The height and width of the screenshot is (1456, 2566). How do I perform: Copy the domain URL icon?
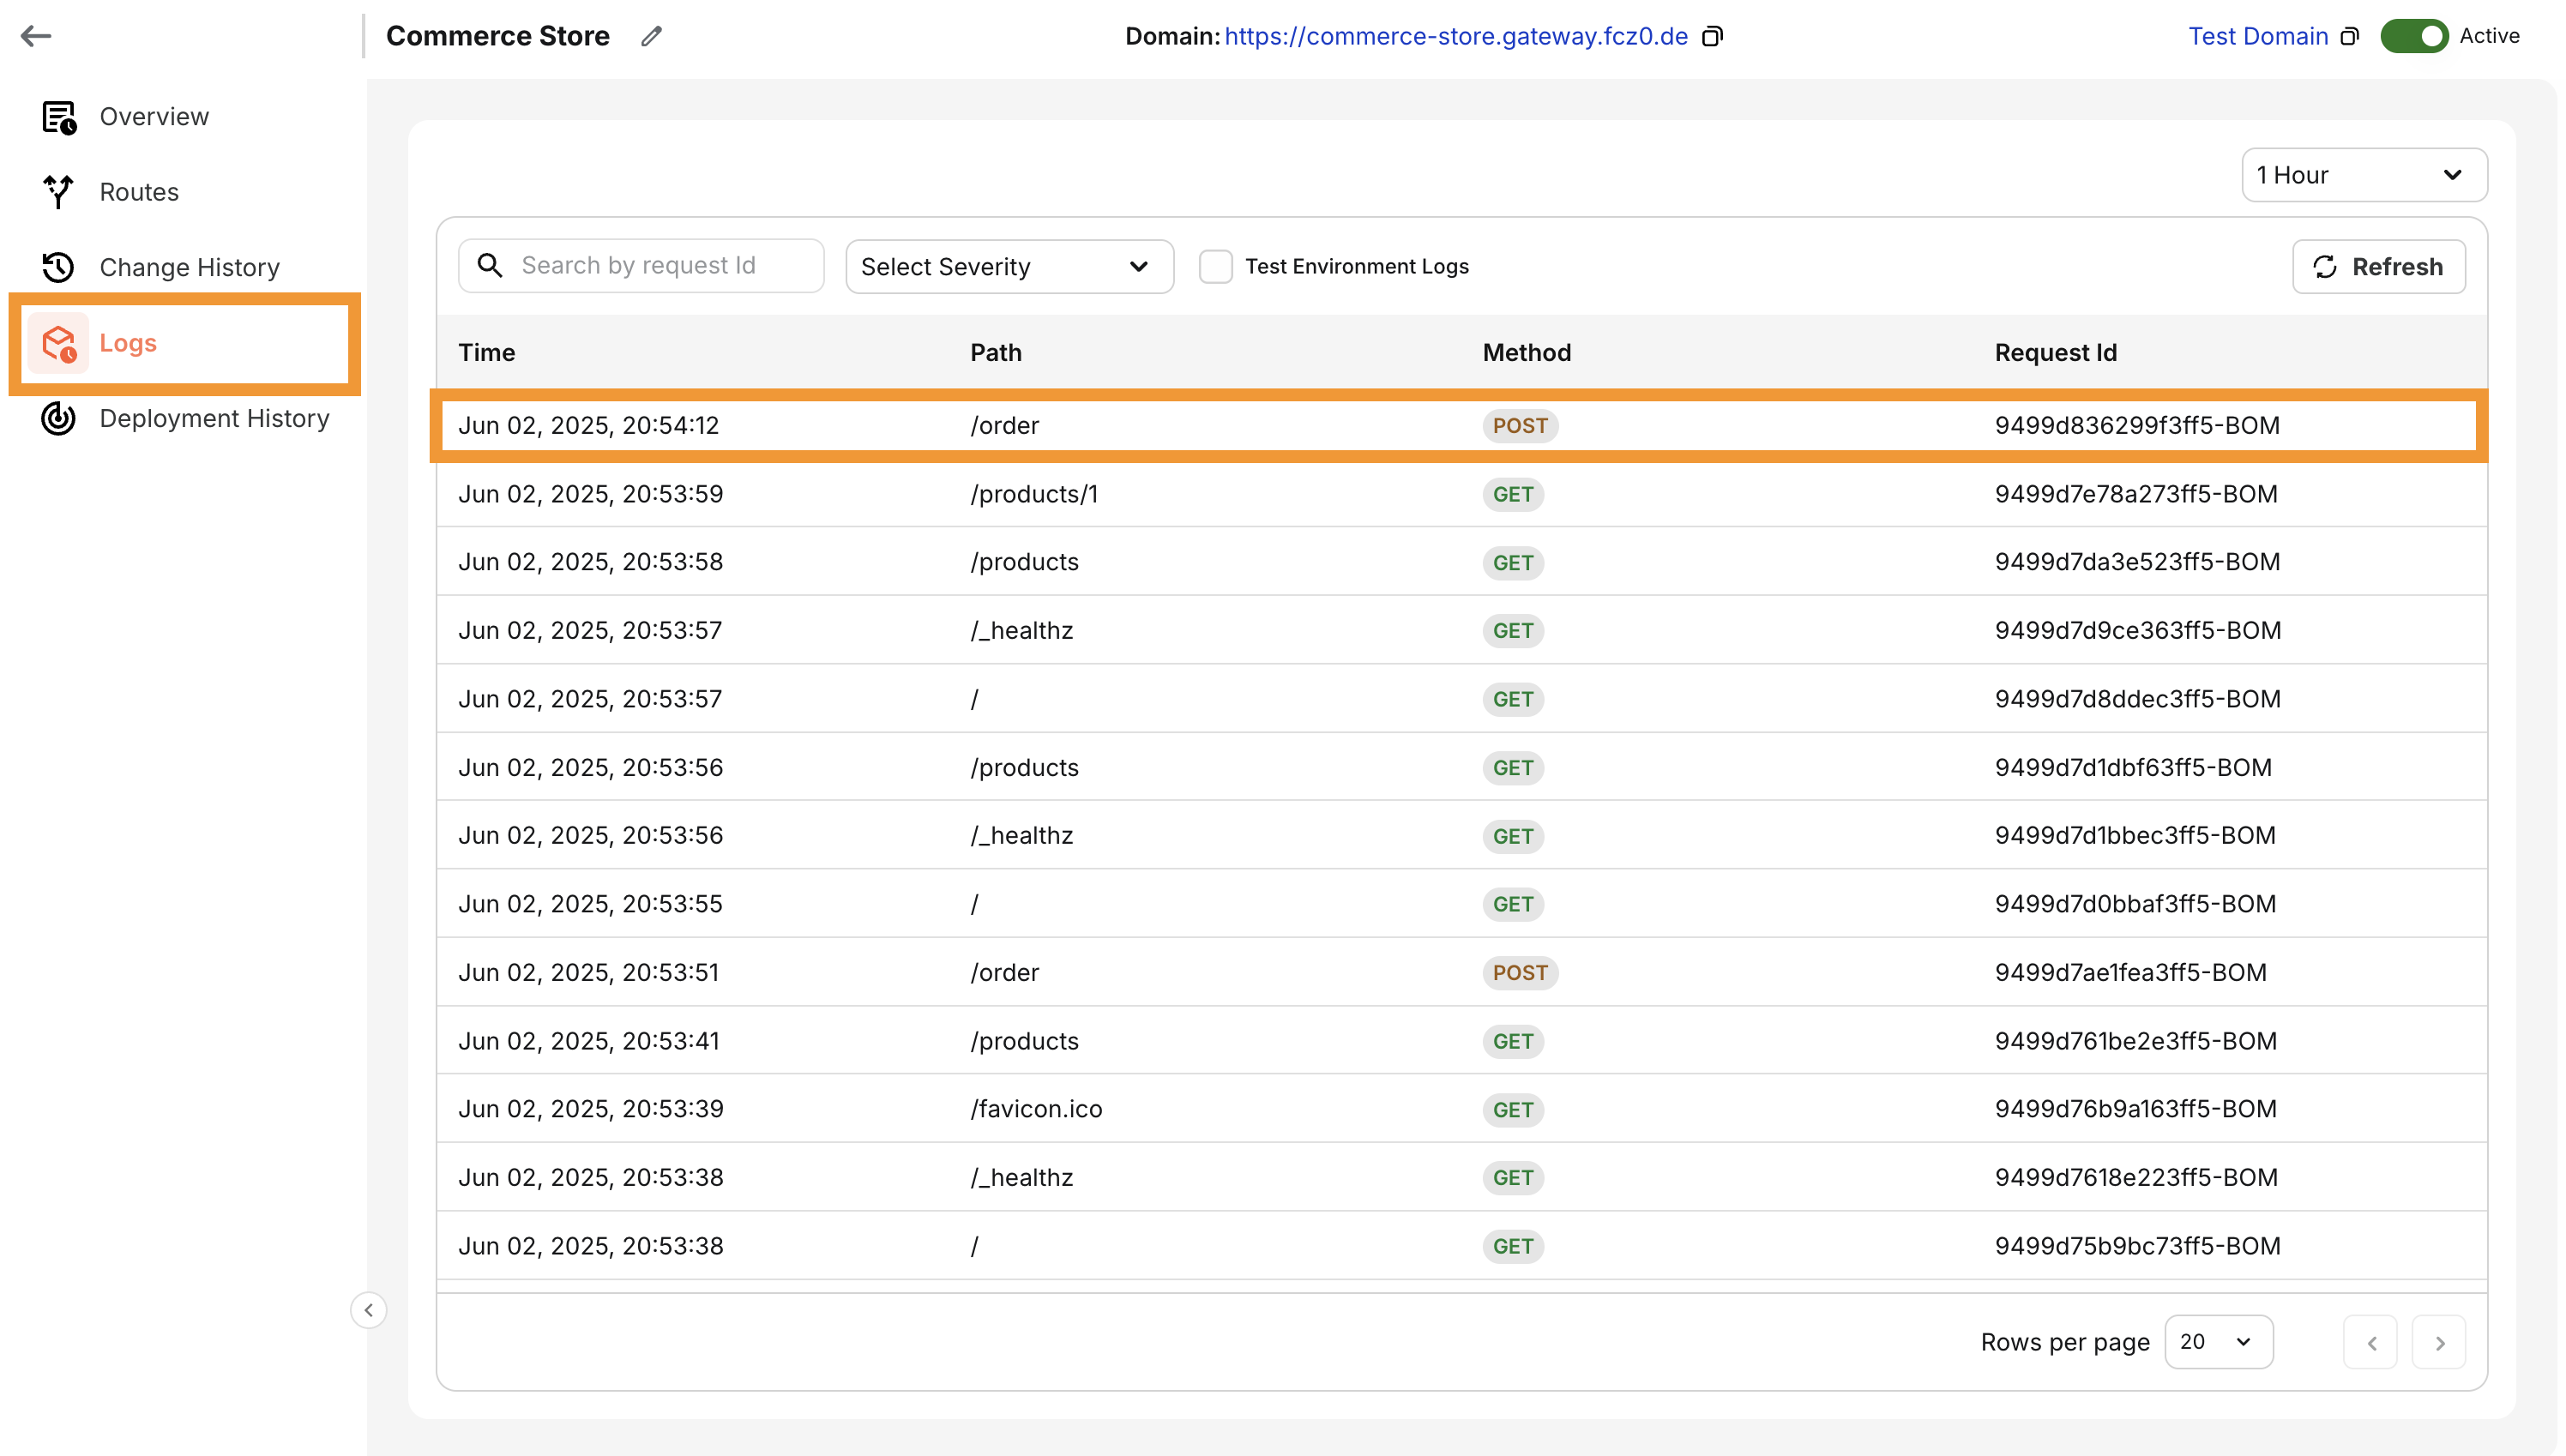point(1712,36)
